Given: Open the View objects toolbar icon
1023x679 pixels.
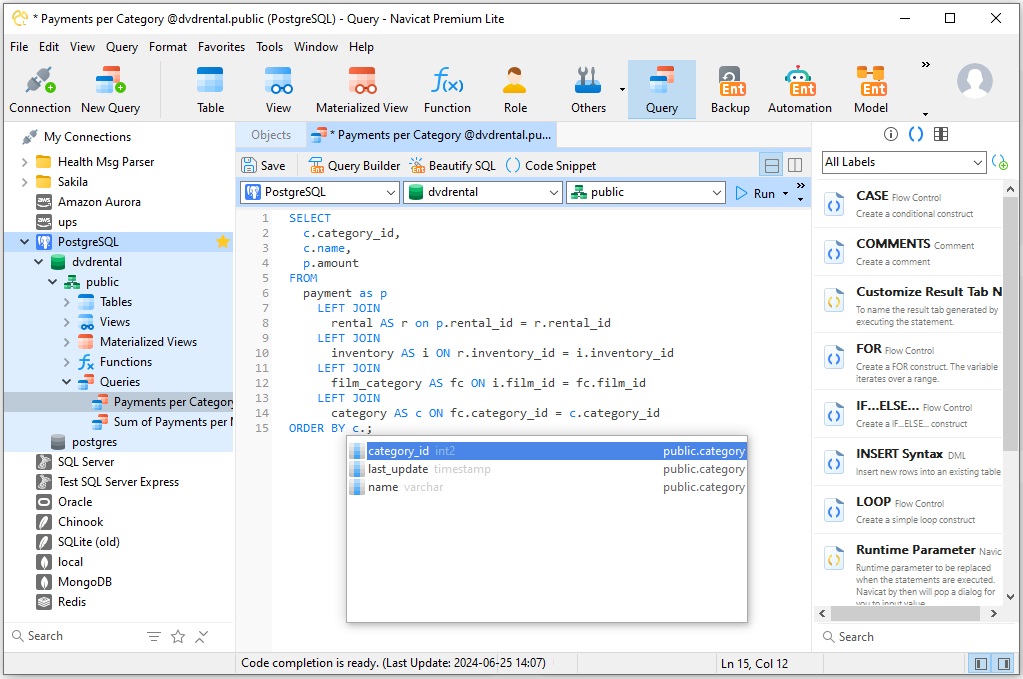Looking at the screenshot, I should [278, 90].
